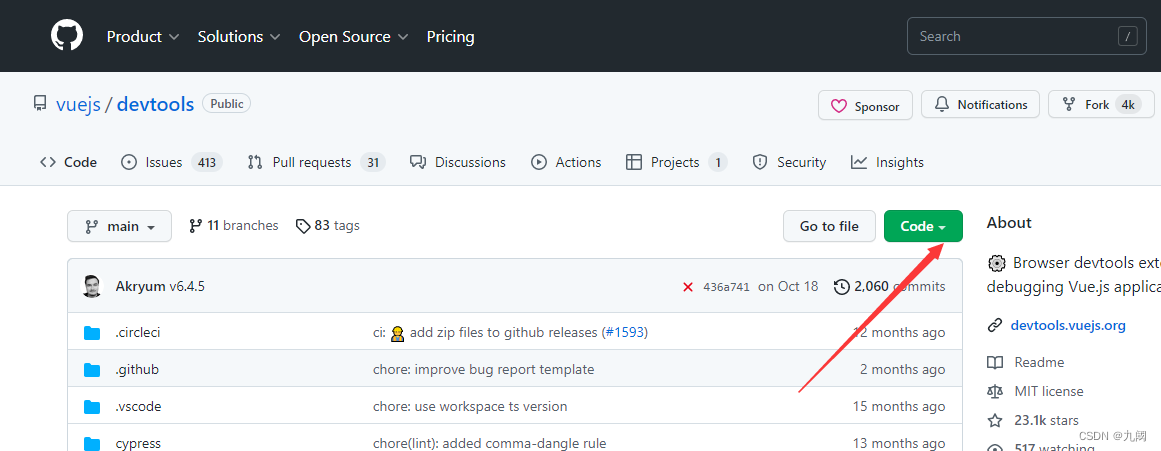This screenshot has width=1161, height=451.
Task: Open the Pricing page
Action: [450, 36]
